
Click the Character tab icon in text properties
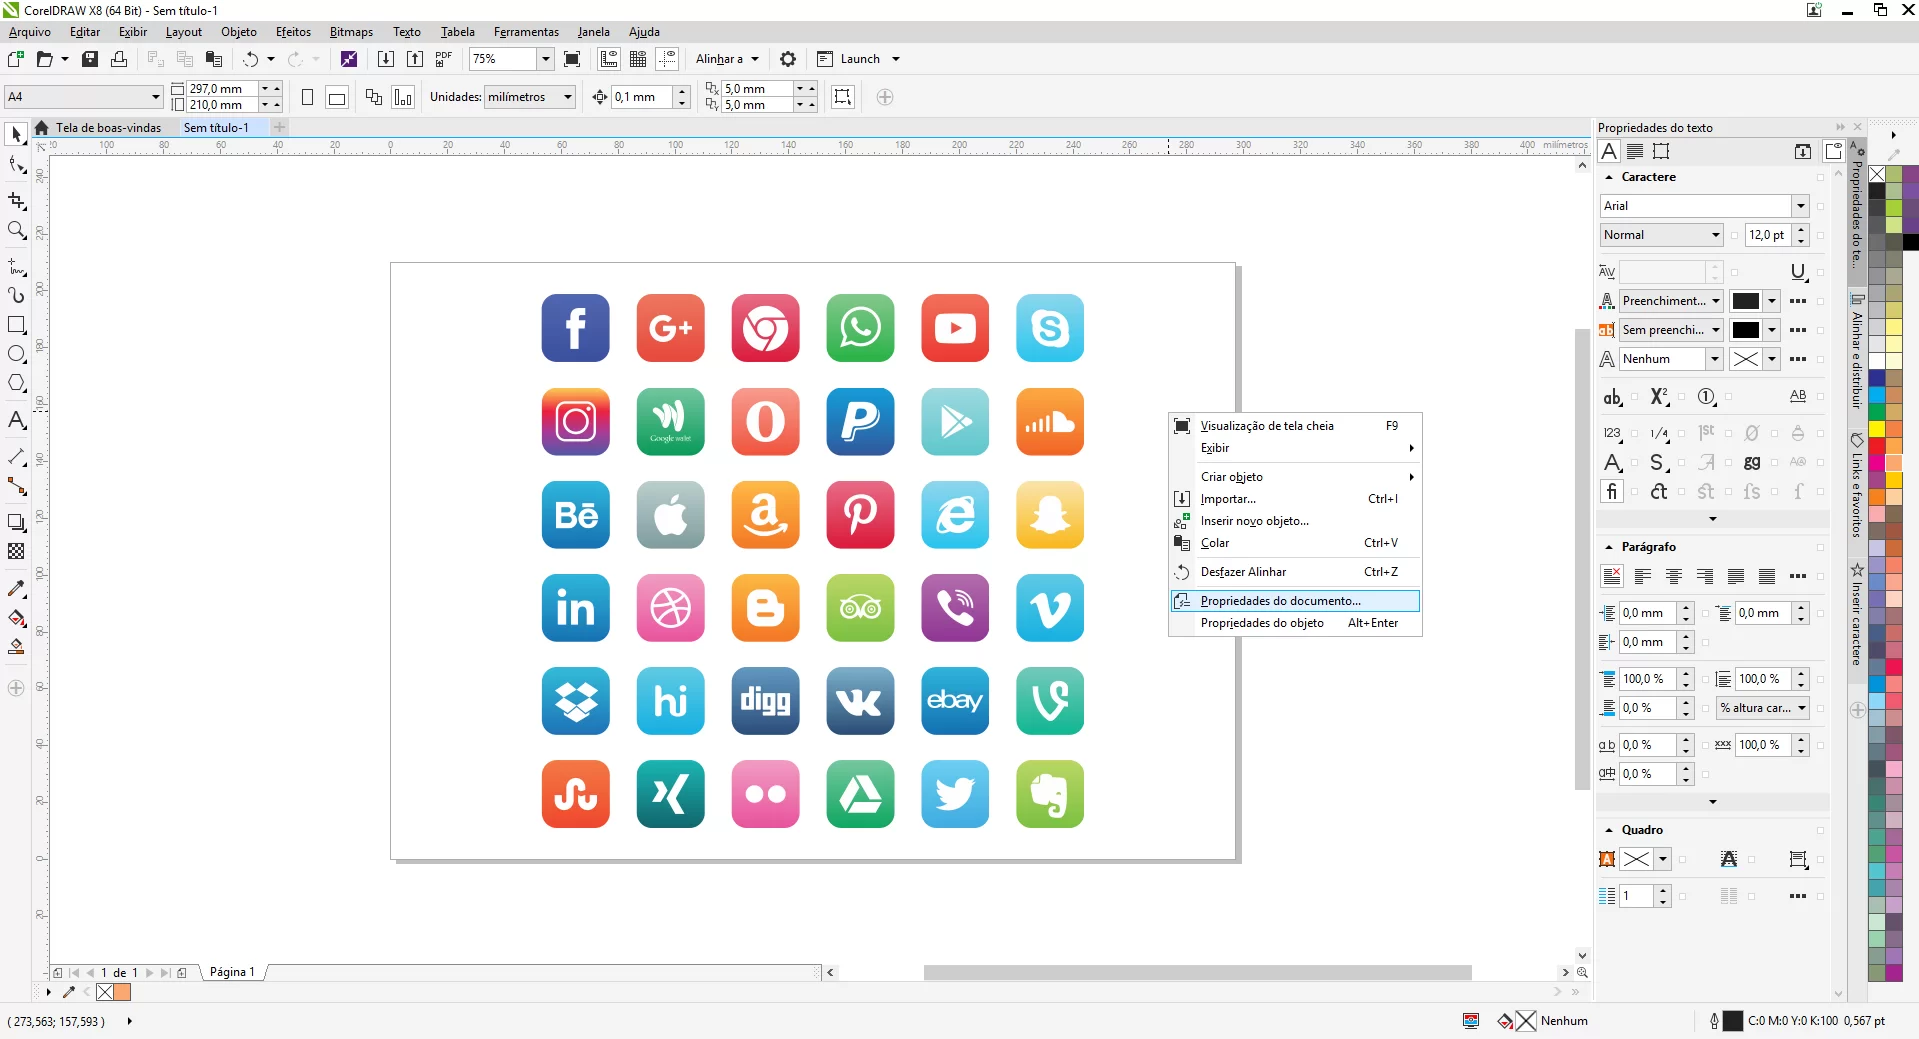[1609, 151]
